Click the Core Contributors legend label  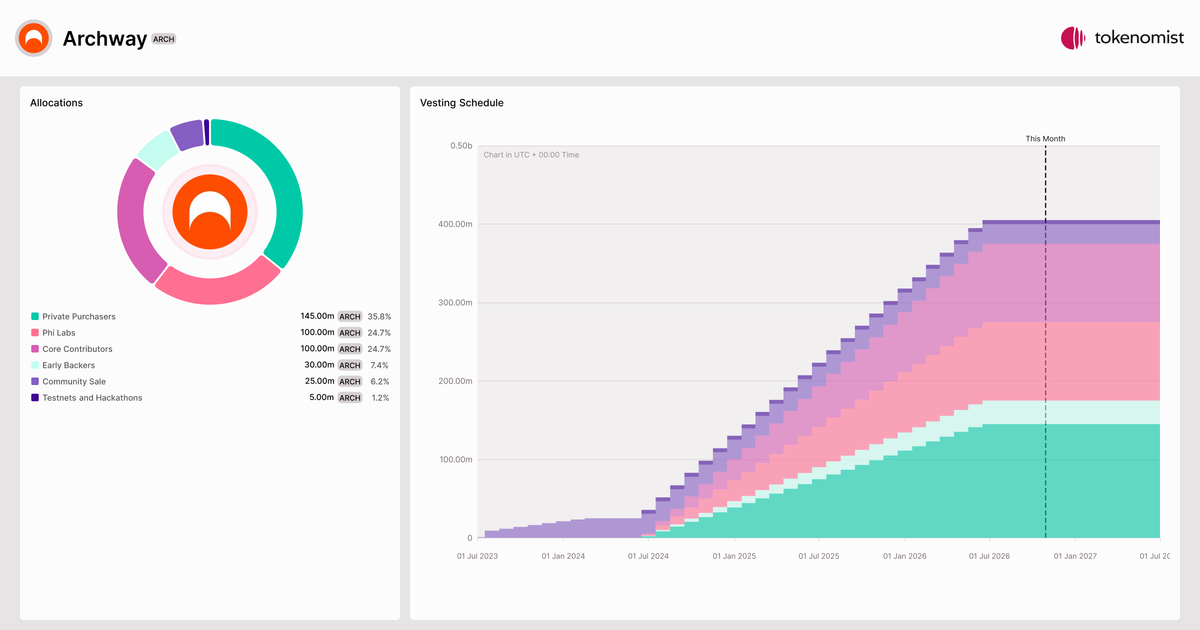77,349
